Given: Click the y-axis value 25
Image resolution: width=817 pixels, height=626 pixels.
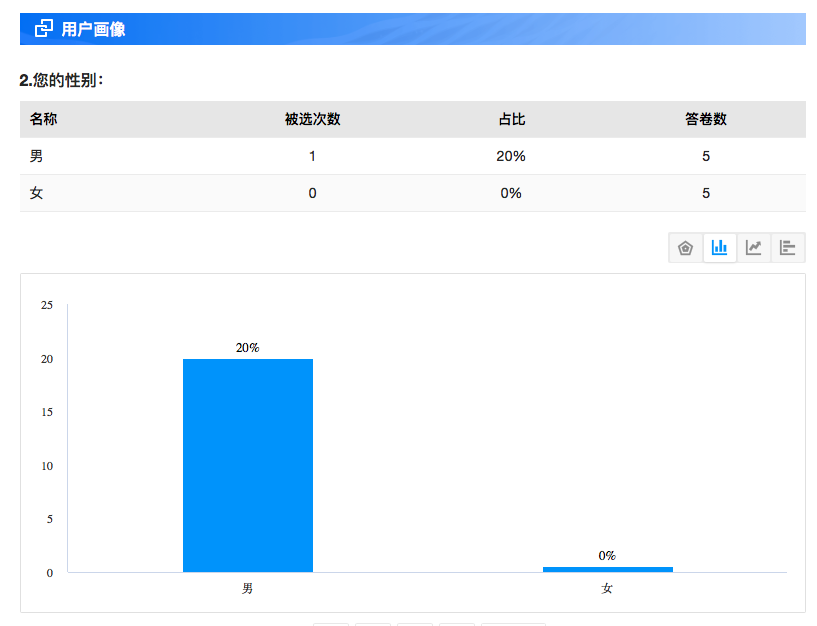Looking at the screenshot, I should point(47,305).
